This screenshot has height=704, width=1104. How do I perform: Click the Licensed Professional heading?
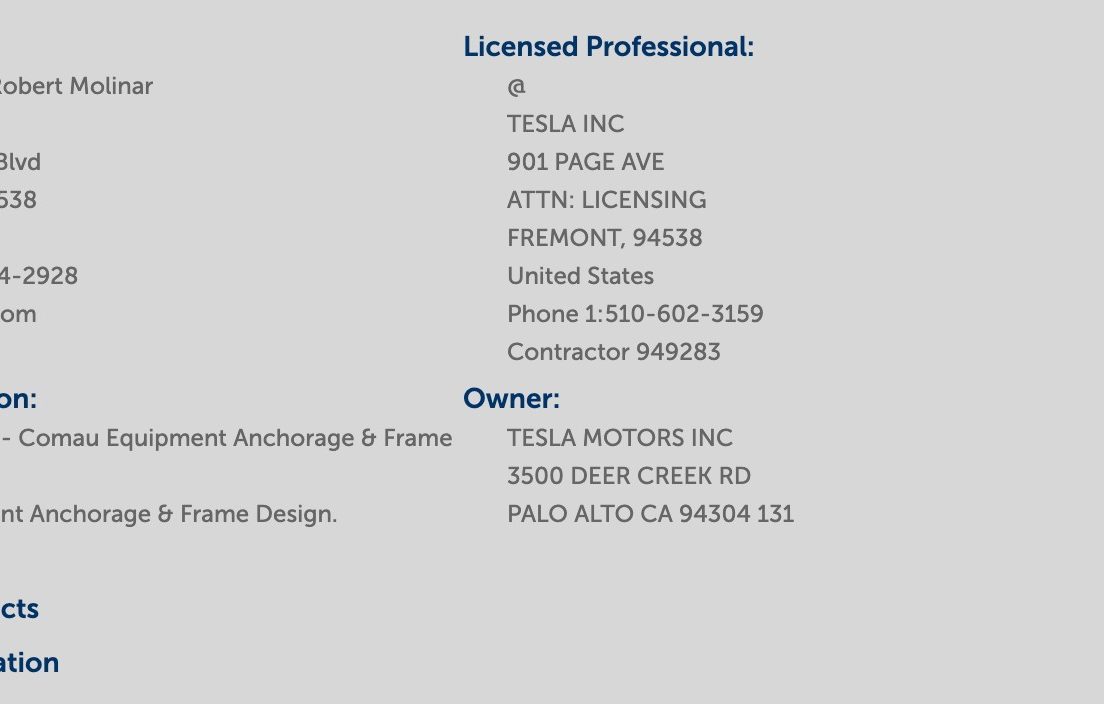click(608, 47)
